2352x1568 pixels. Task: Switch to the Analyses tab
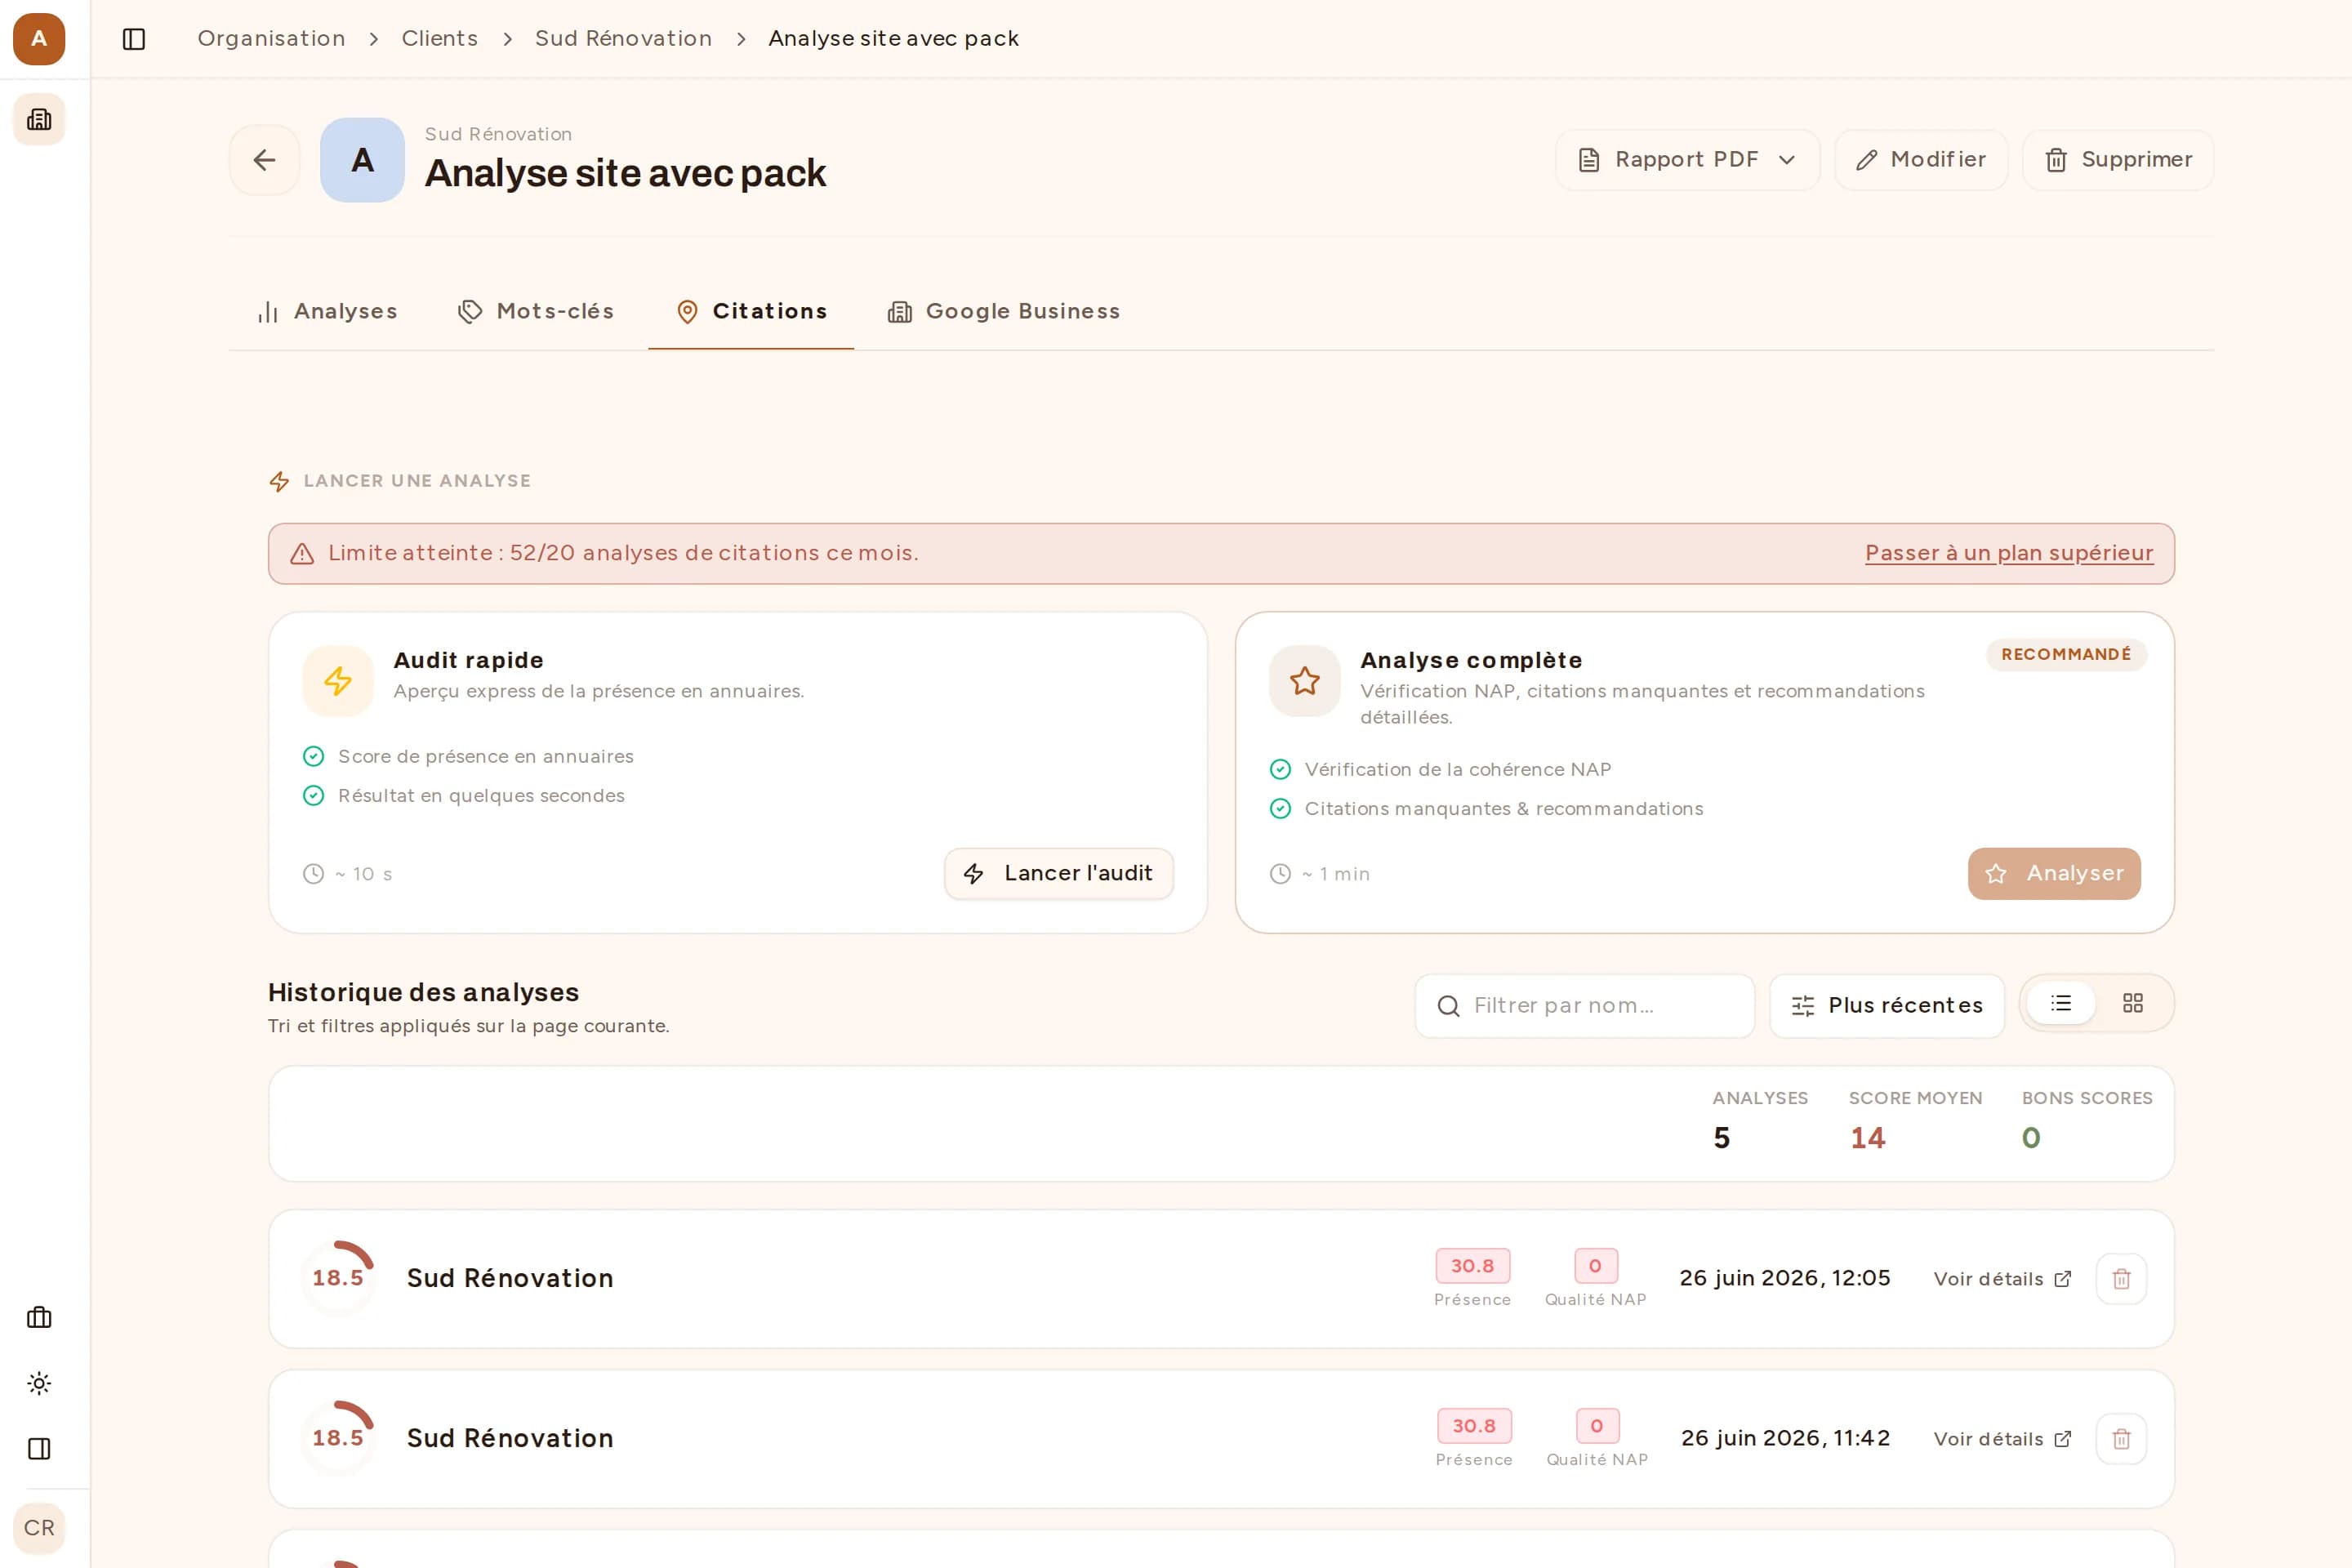point(328,312)
